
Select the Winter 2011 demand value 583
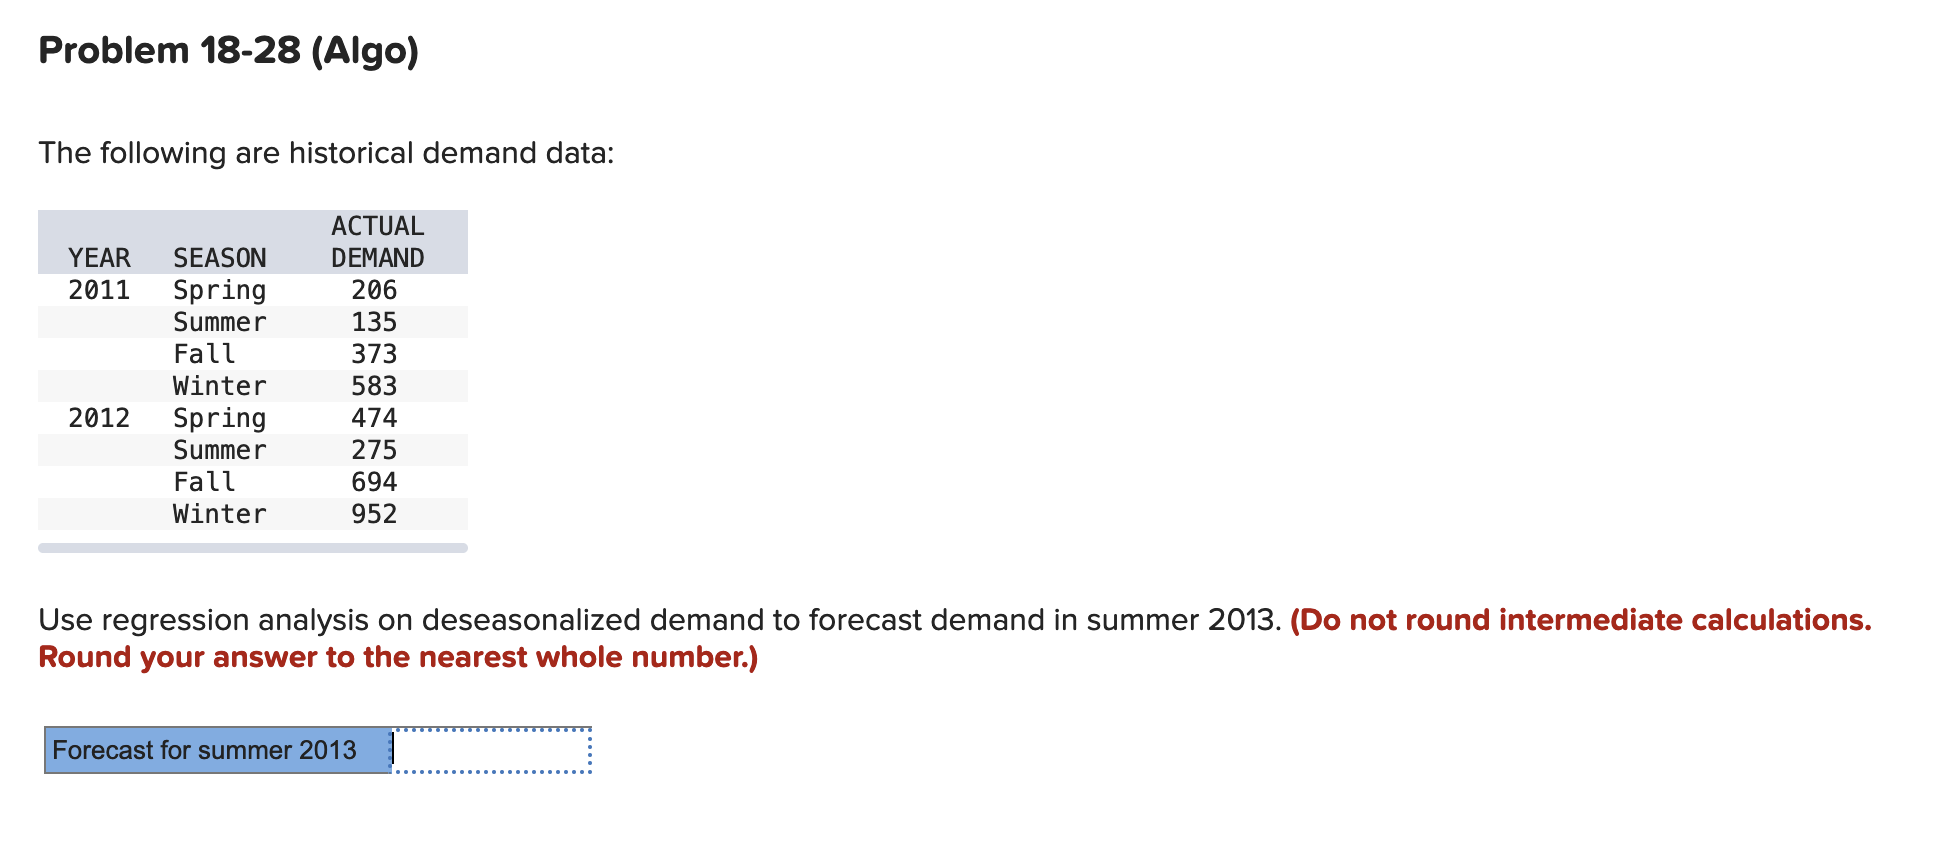(375, 385)
